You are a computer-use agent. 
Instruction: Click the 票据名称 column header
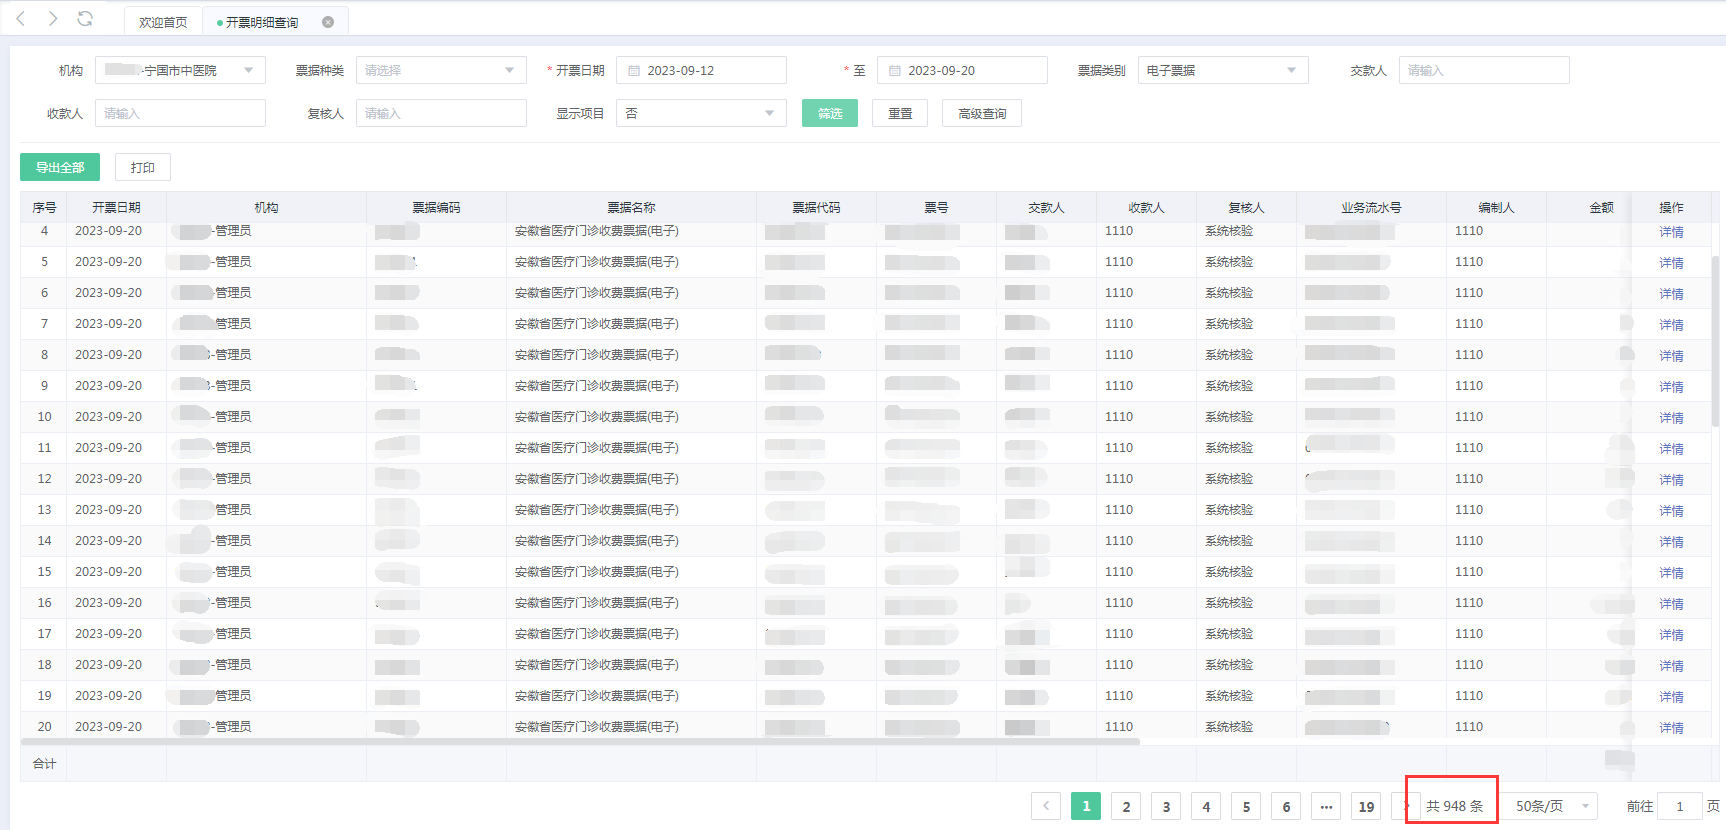coord(631,207)
